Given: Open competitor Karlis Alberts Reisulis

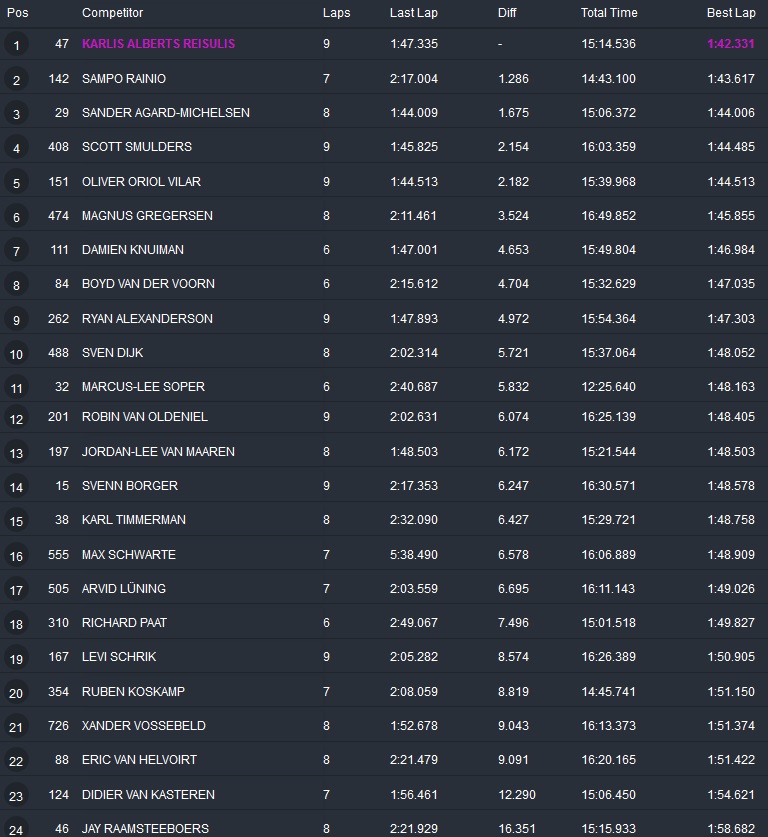Looking at the screenshot, I should tap(159, 44).
